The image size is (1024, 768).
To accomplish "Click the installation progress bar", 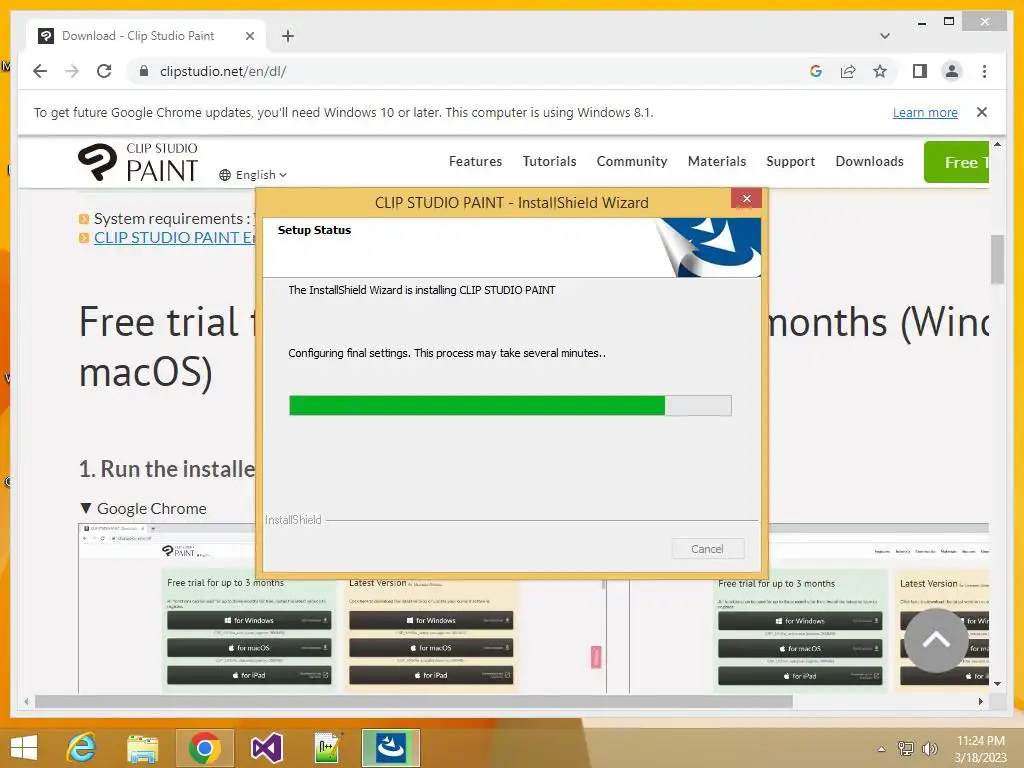I will coord(510,406).
